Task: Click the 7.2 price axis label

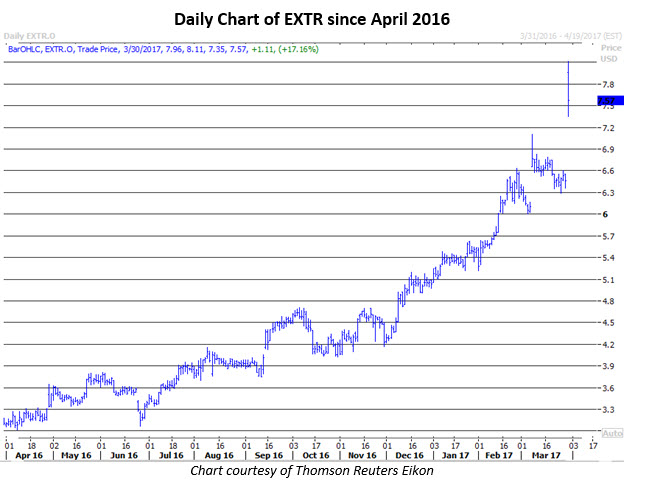Action: (608, 128)
